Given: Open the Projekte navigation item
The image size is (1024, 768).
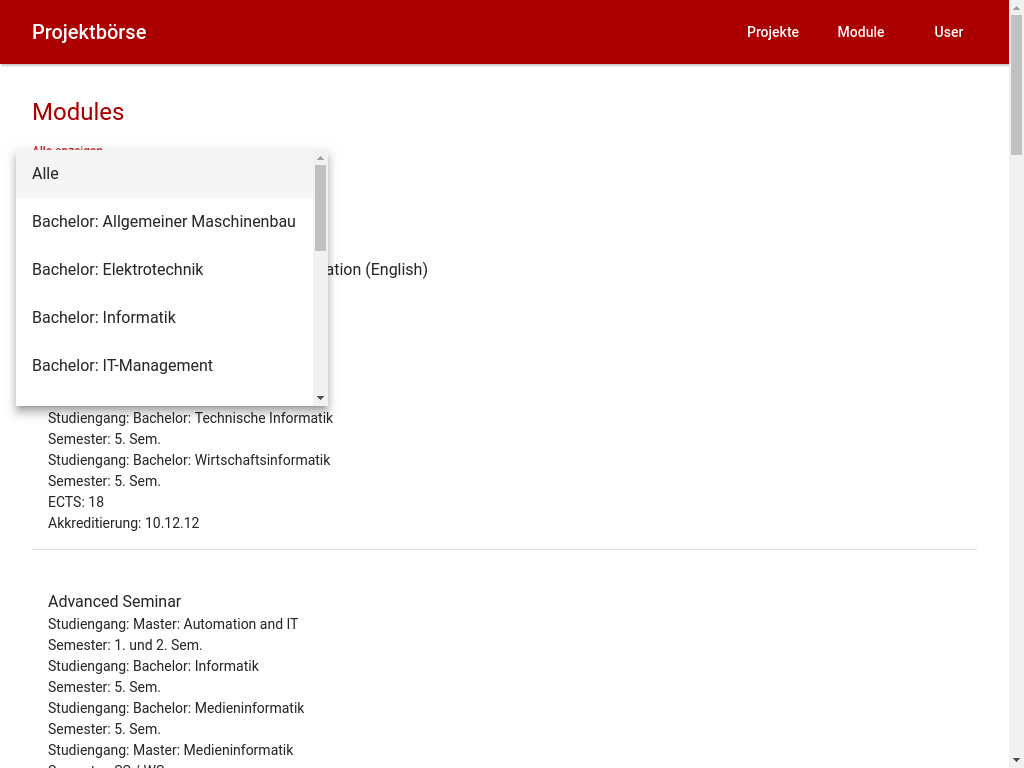Looking at the screenshot, I should click(773, 32).
